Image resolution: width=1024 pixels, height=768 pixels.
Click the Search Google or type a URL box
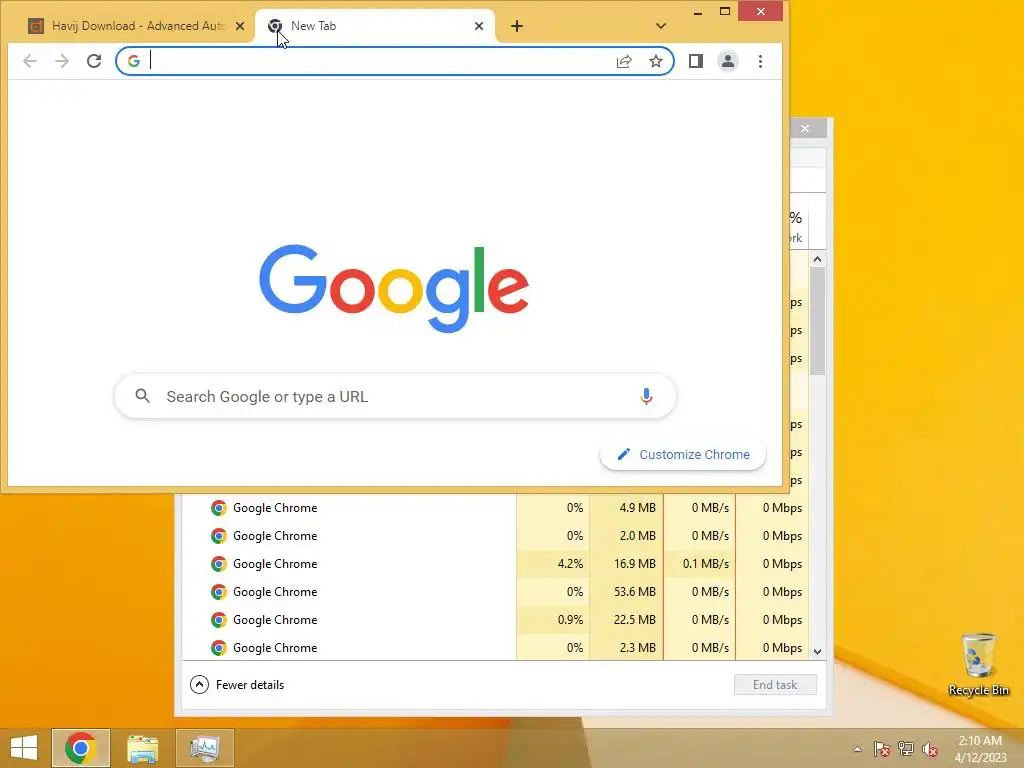[x=395, y=396]
